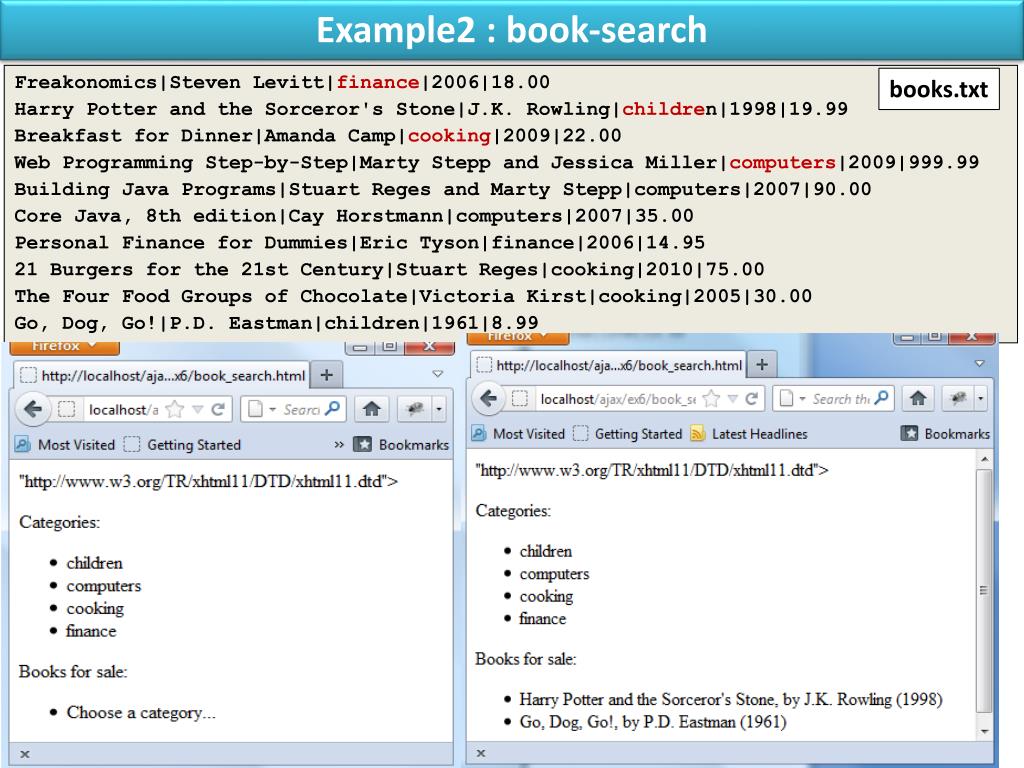This screenshot has width=1024, height=768.
Task: Open Bookmarks button in left window
Action: tap(402, 445)
